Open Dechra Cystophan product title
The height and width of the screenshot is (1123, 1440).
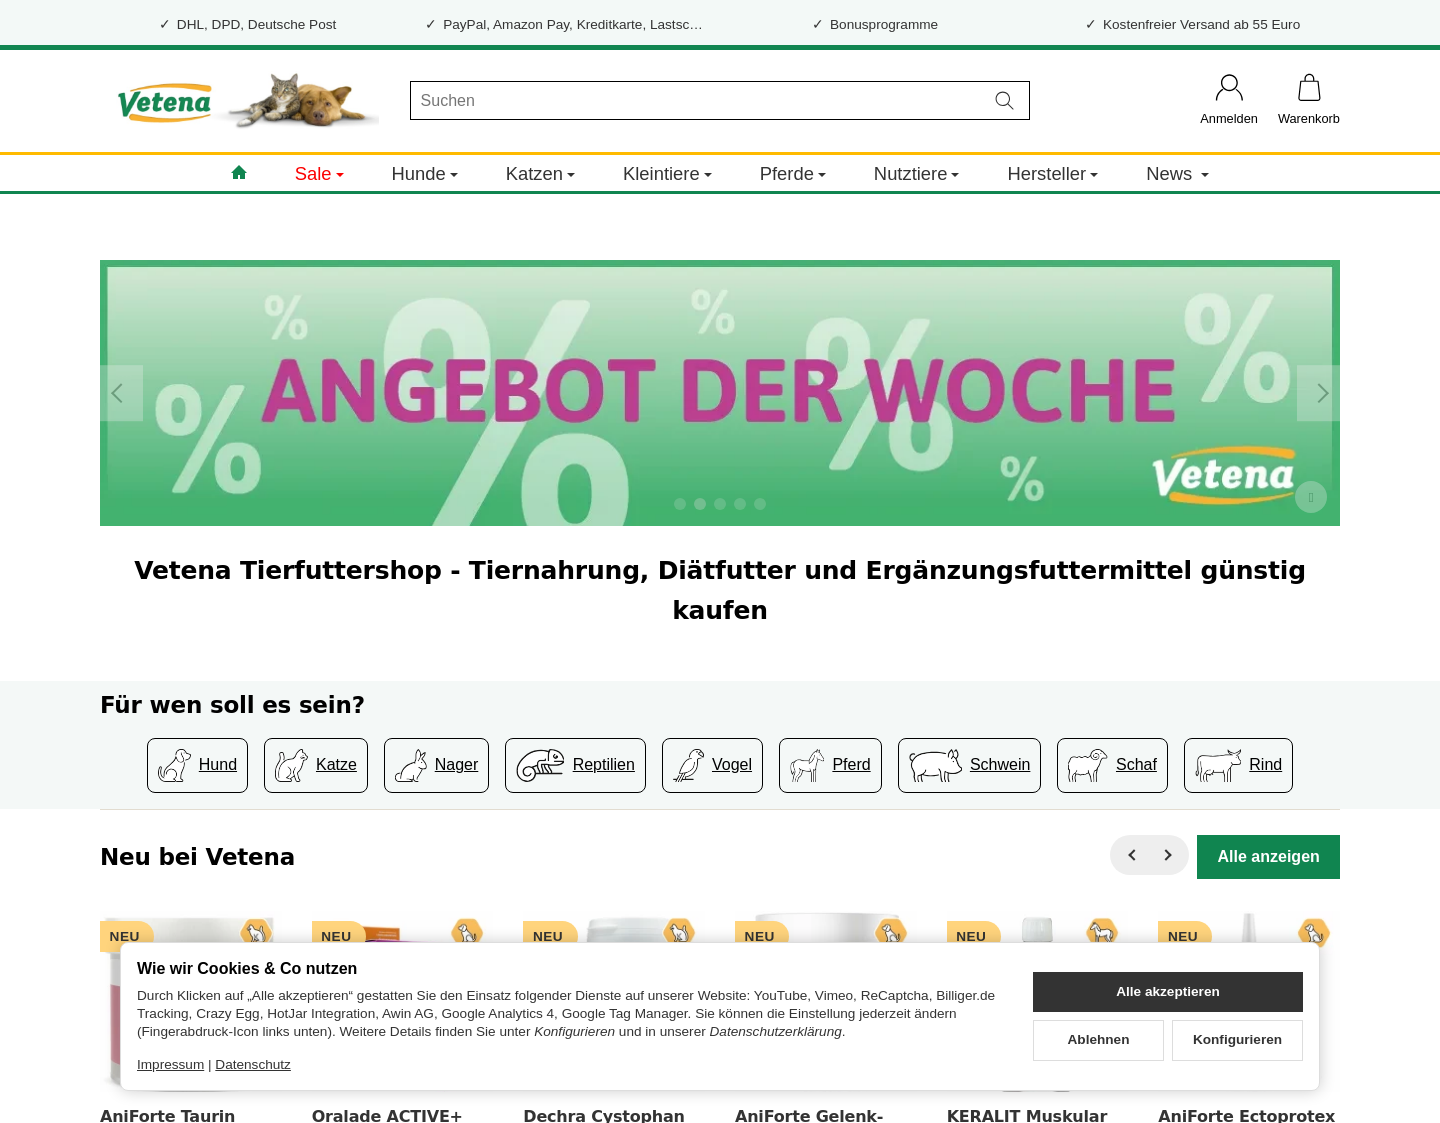[x=604, y=1115]
